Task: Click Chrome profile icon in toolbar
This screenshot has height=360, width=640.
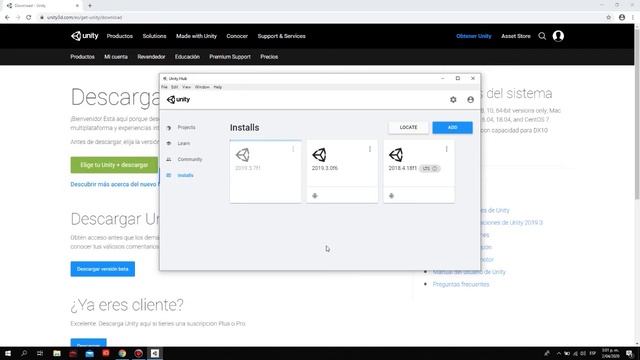Action: tap(622, 18)
